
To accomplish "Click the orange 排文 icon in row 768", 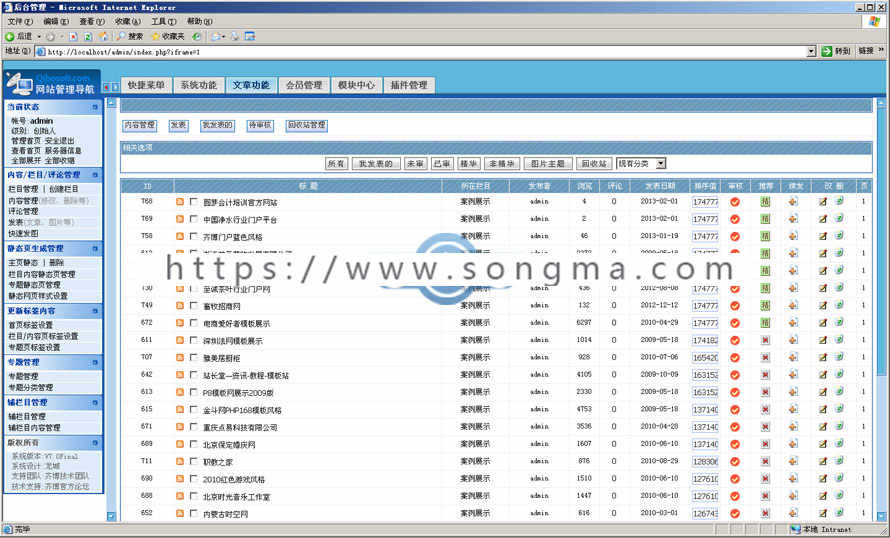I will coord(793,202).
